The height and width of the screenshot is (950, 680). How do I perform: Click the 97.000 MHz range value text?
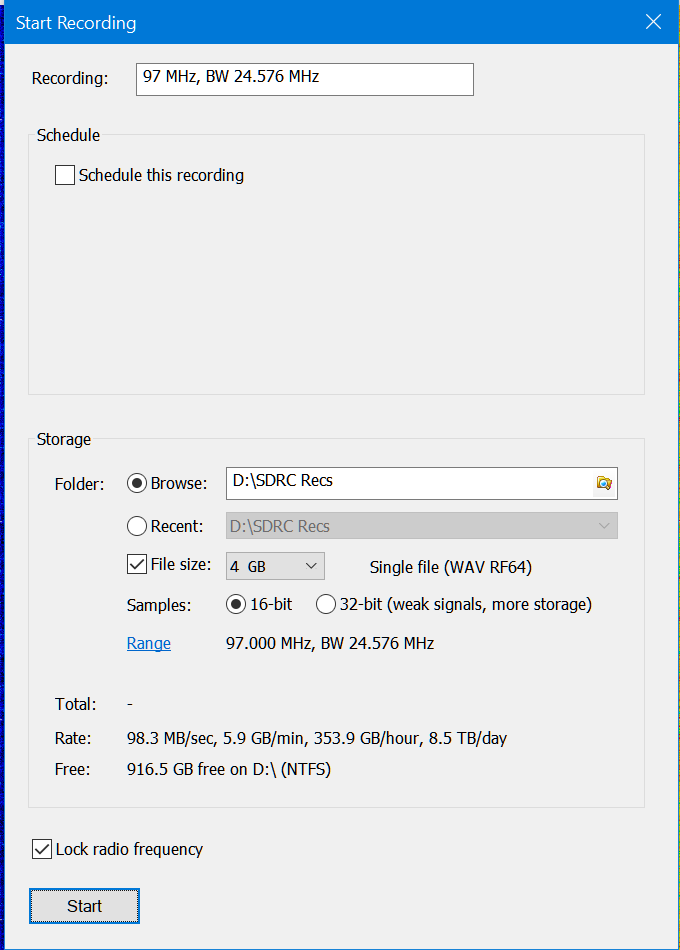pyautogui.click(x=330, y=644)
